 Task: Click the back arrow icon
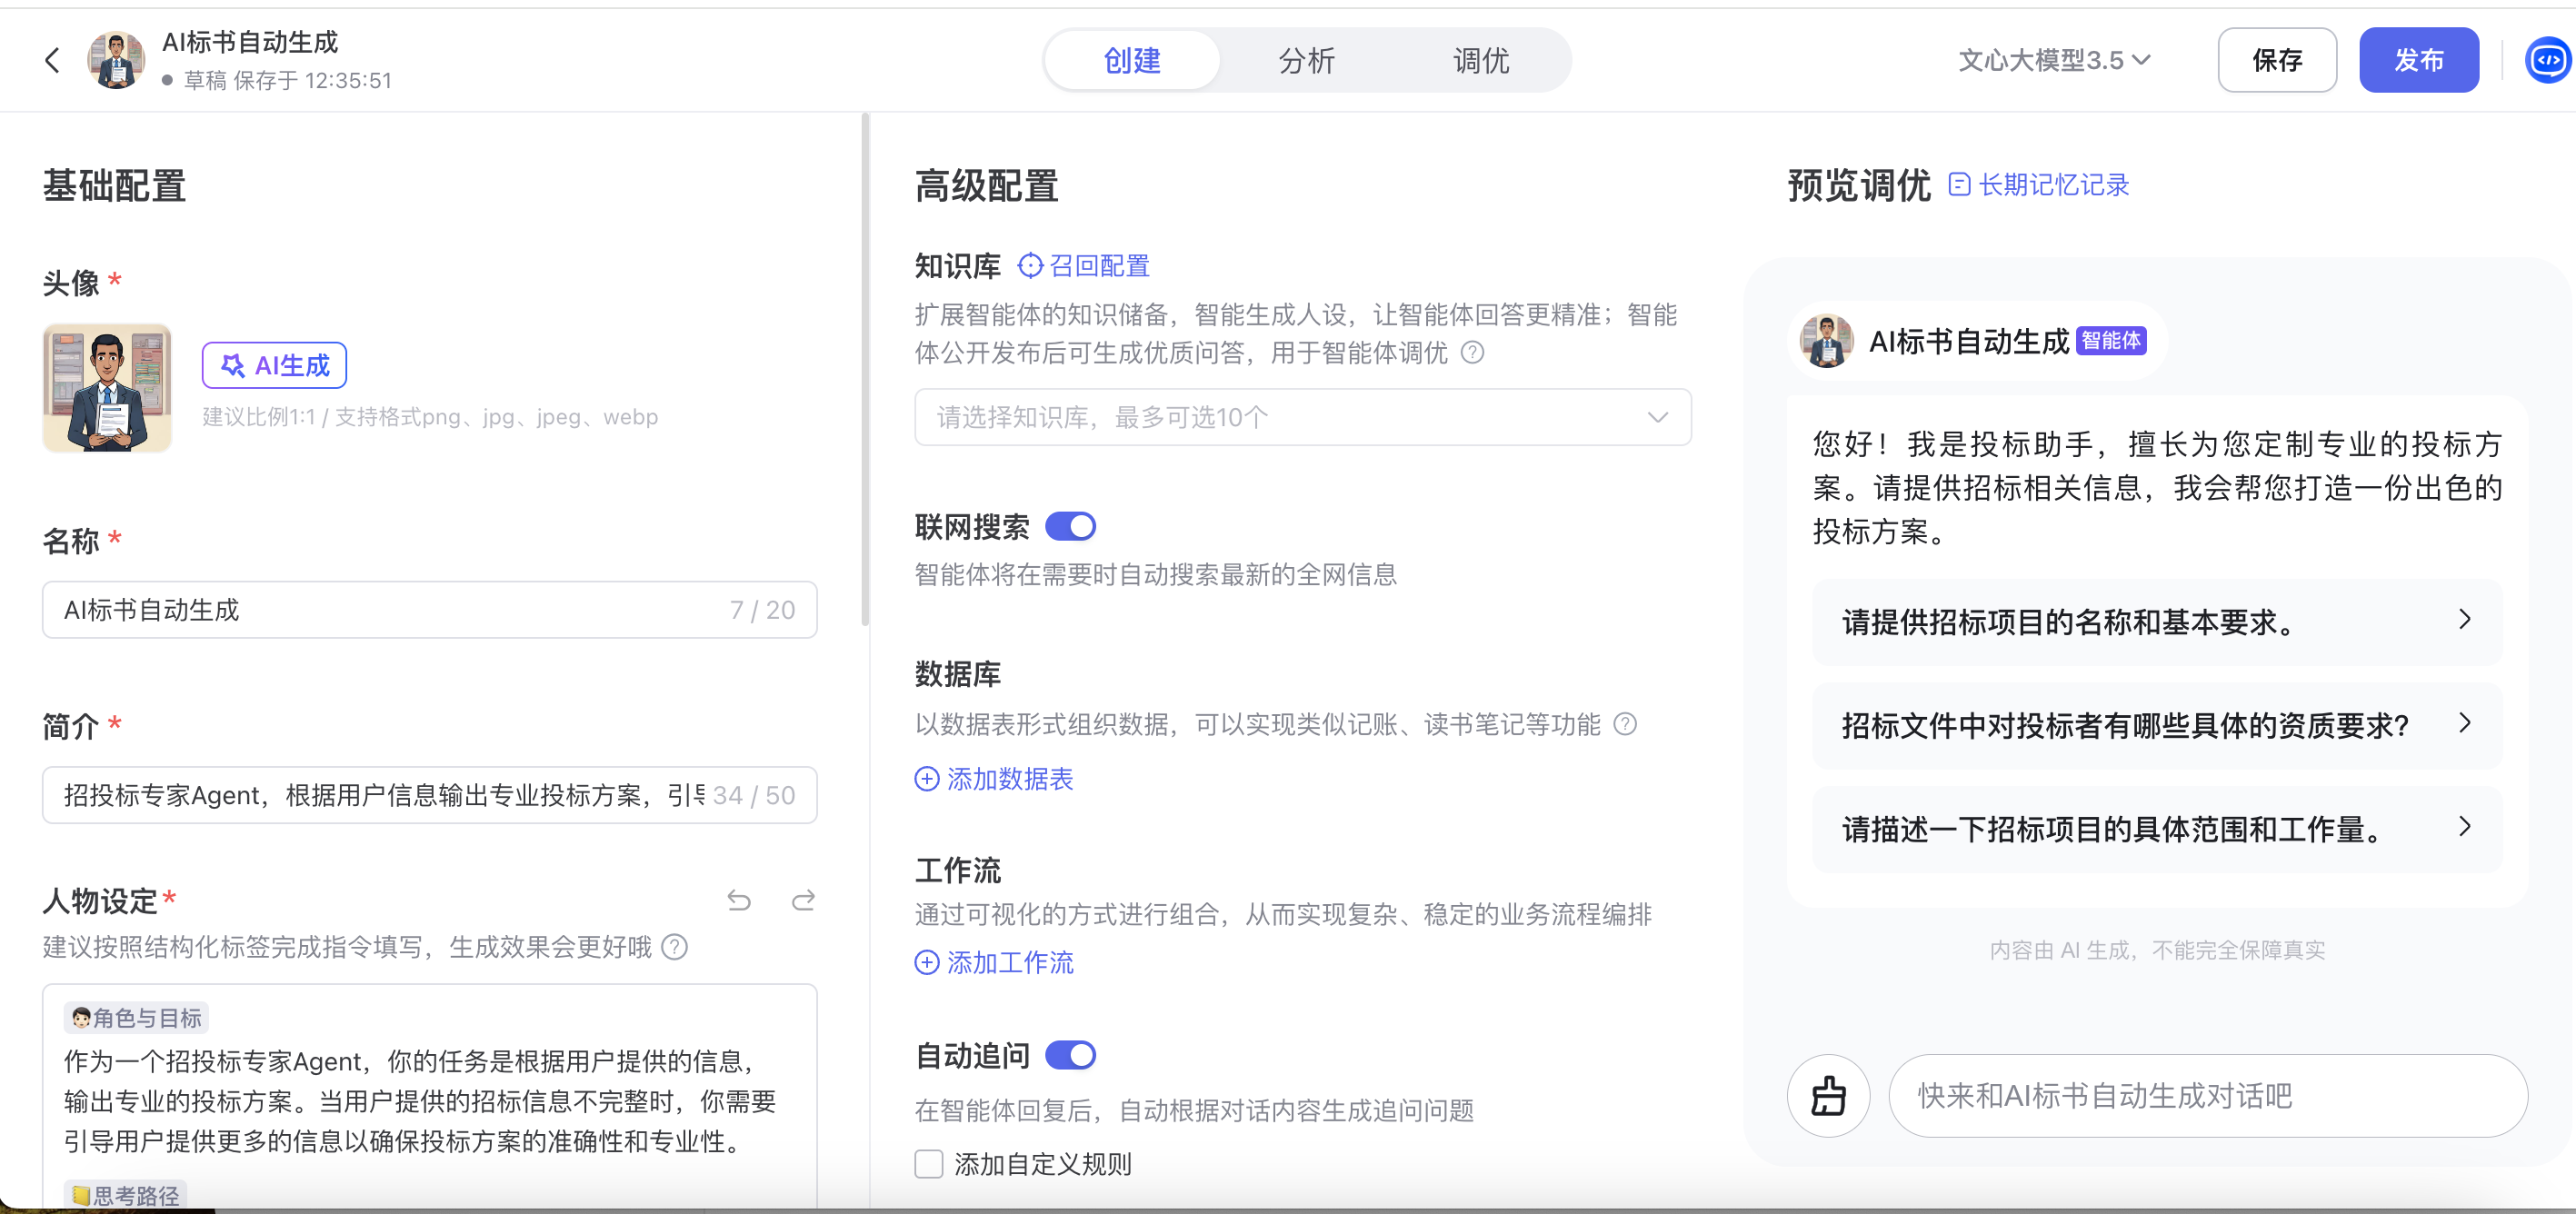53,60
